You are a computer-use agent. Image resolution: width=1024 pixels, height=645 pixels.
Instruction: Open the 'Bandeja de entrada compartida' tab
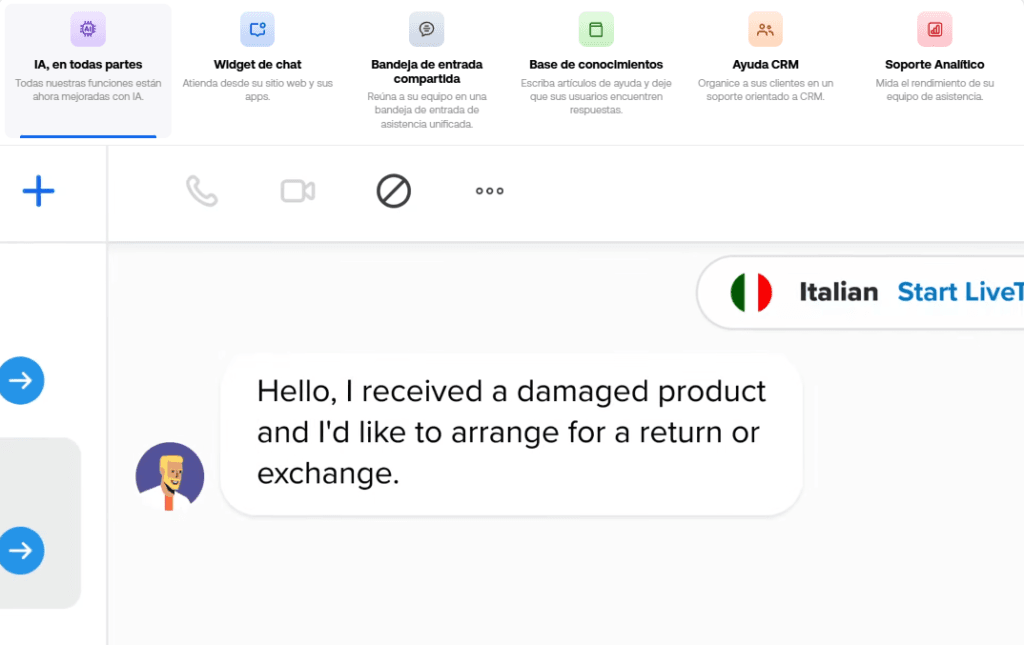coord(426,71)
